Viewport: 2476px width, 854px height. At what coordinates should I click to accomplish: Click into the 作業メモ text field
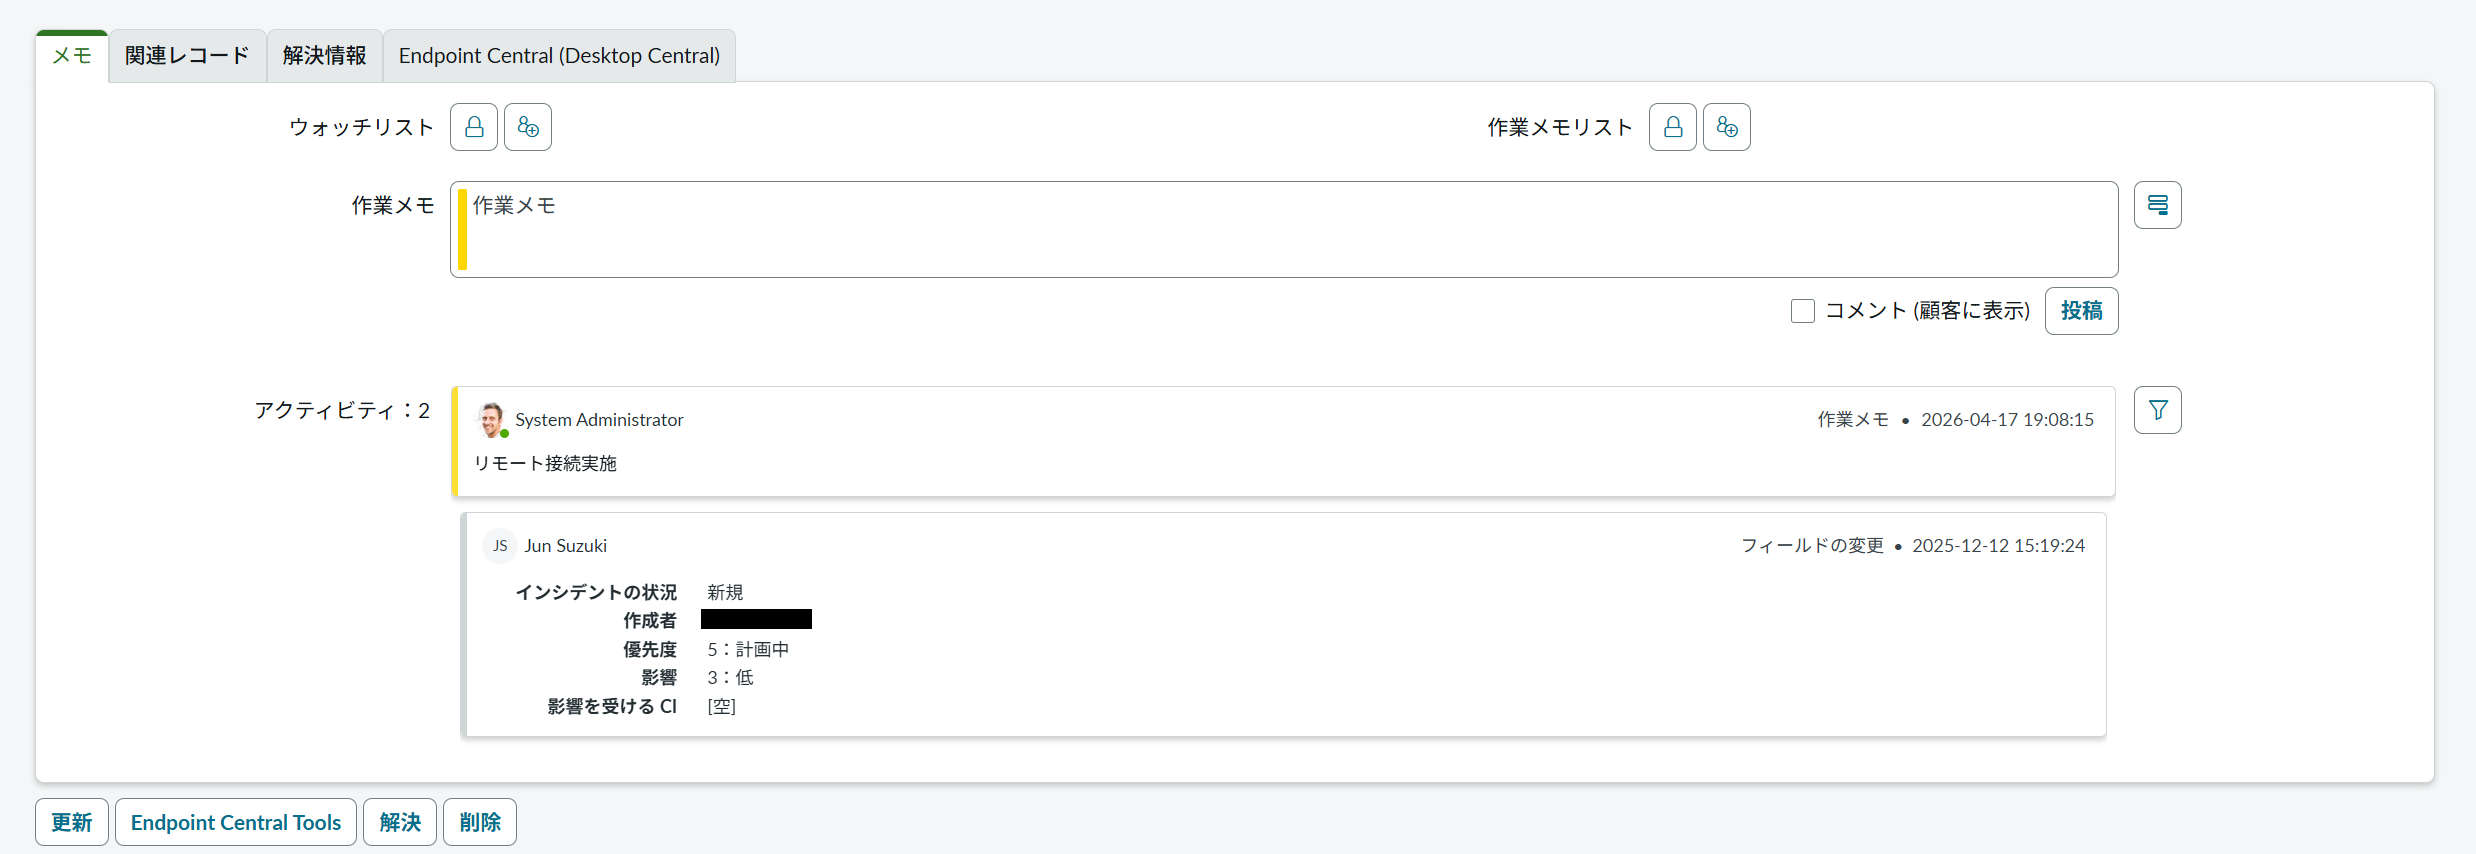(x=1284, y=229)
